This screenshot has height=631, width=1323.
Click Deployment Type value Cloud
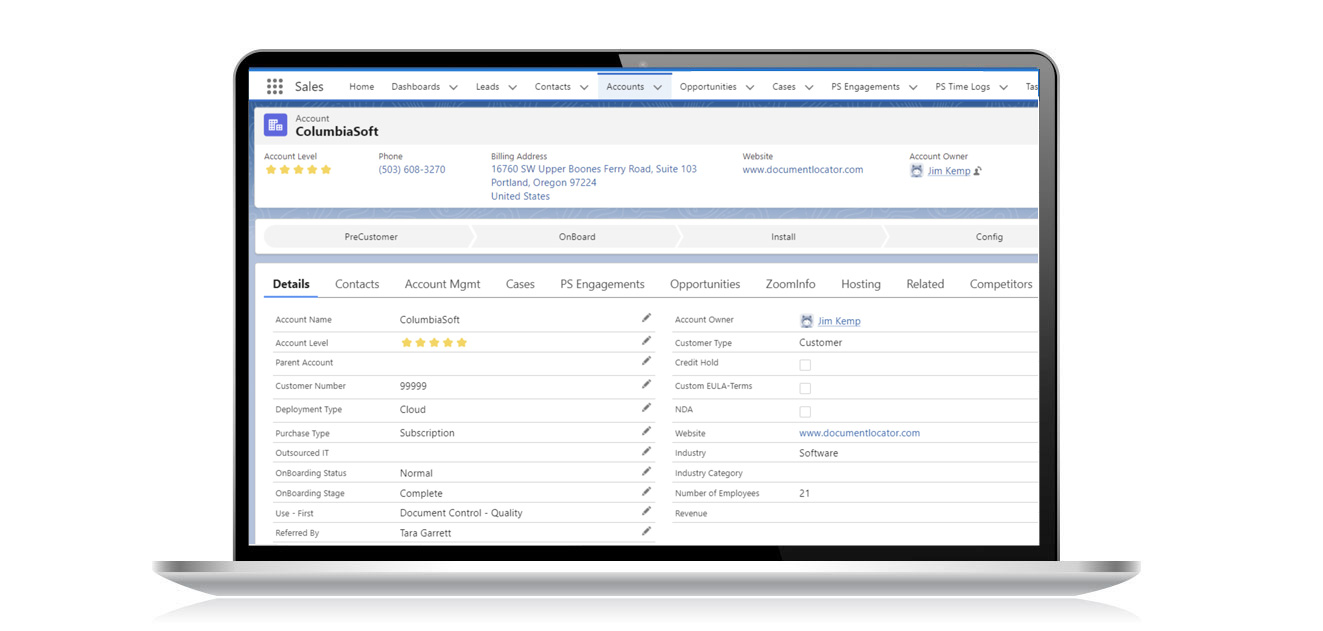[x=413, y=409]
